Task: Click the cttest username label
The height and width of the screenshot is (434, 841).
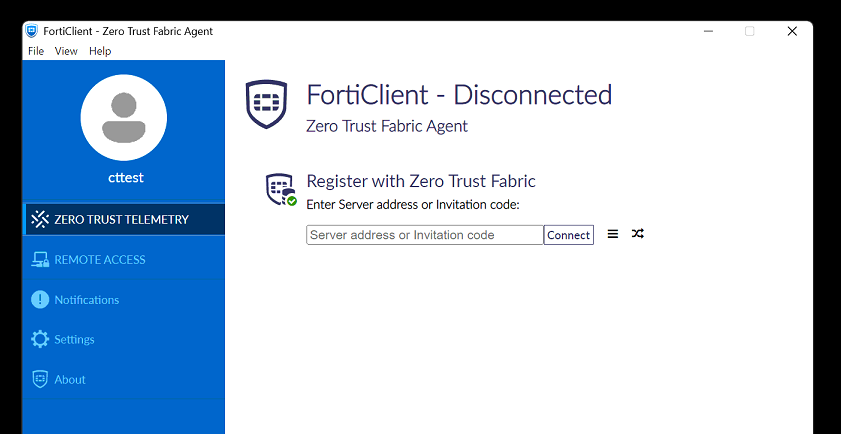Action: [125, 177]
